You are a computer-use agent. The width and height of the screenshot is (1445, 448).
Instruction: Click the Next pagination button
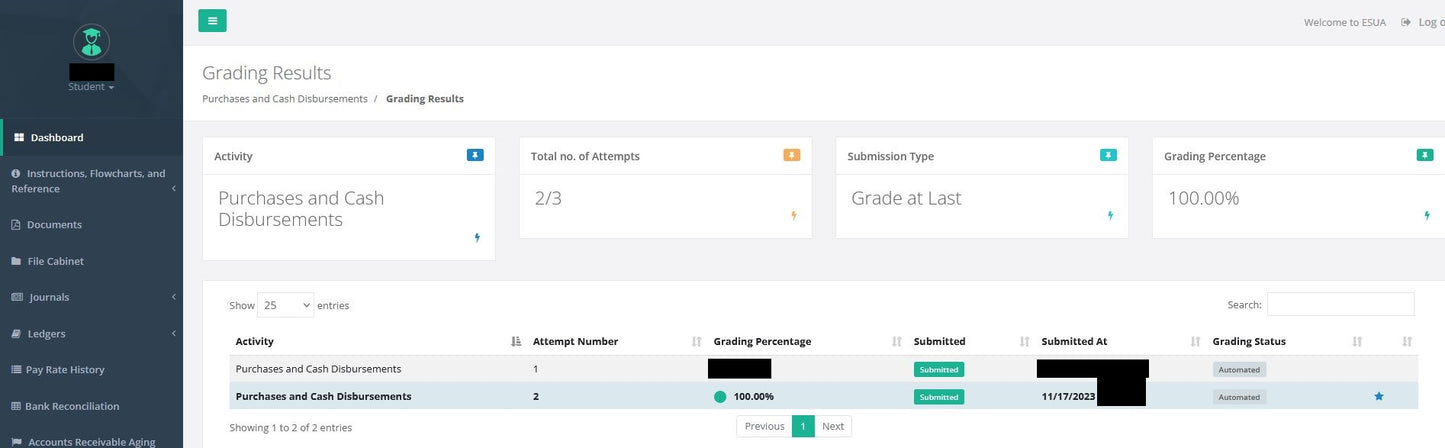(833, 426)
